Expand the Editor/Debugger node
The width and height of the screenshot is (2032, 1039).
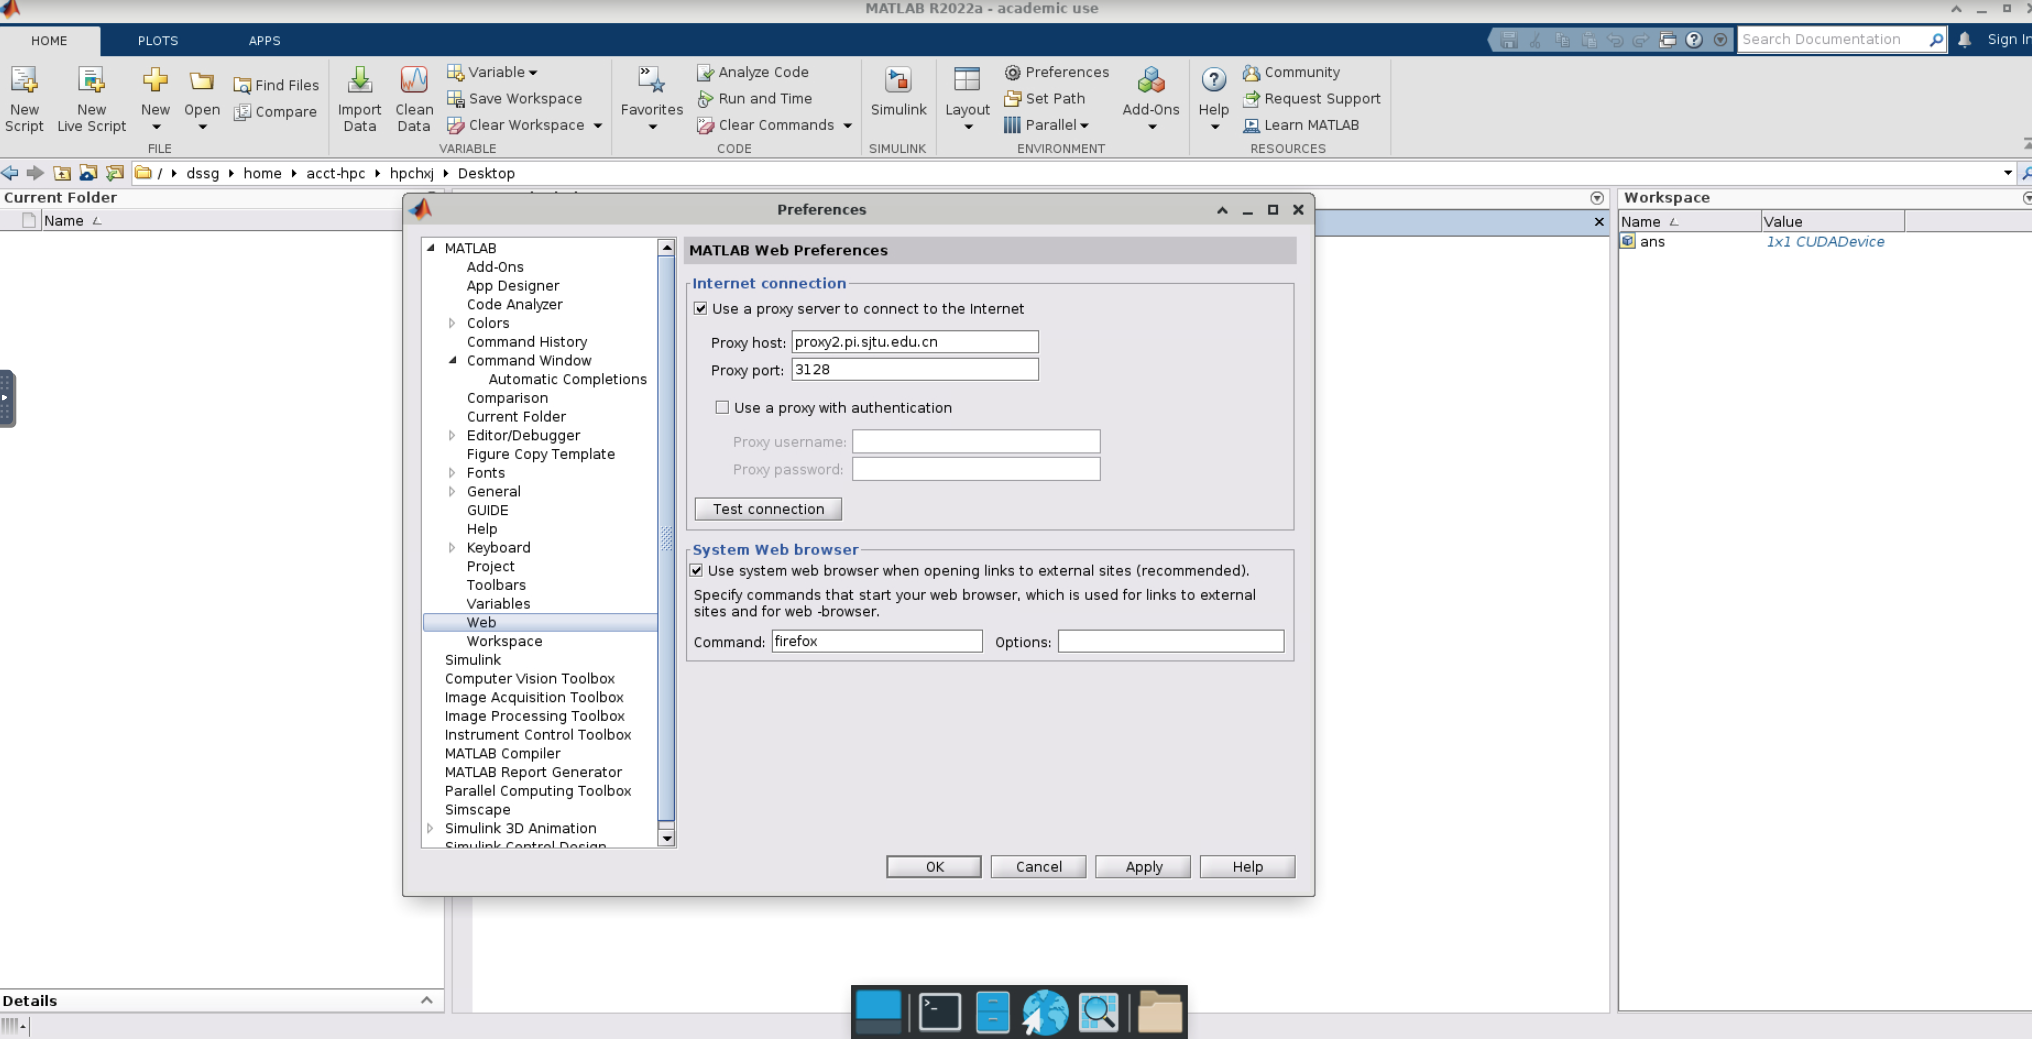tap(452, 435)
